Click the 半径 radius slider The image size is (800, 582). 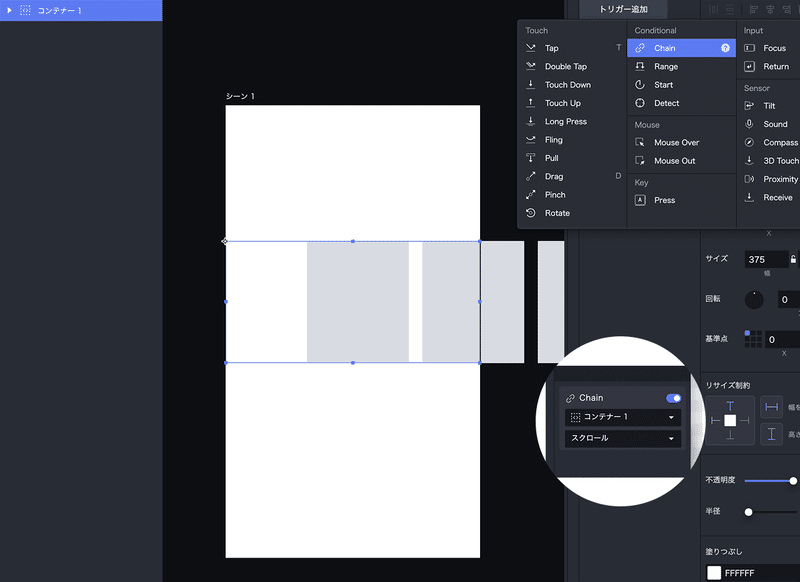click(771, 512)
